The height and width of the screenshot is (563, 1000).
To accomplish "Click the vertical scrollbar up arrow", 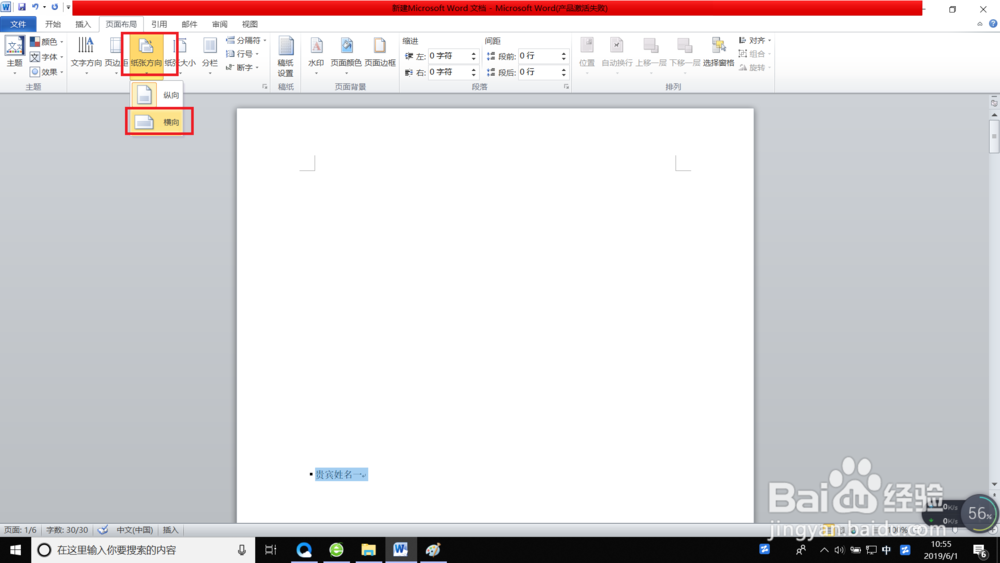I will pos(994,115).
